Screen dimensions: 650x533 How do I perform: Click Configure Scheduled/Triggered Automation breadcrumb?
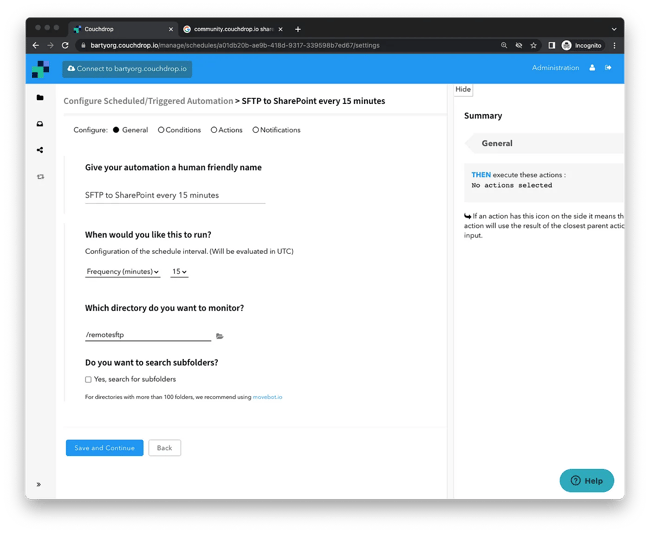148,101
